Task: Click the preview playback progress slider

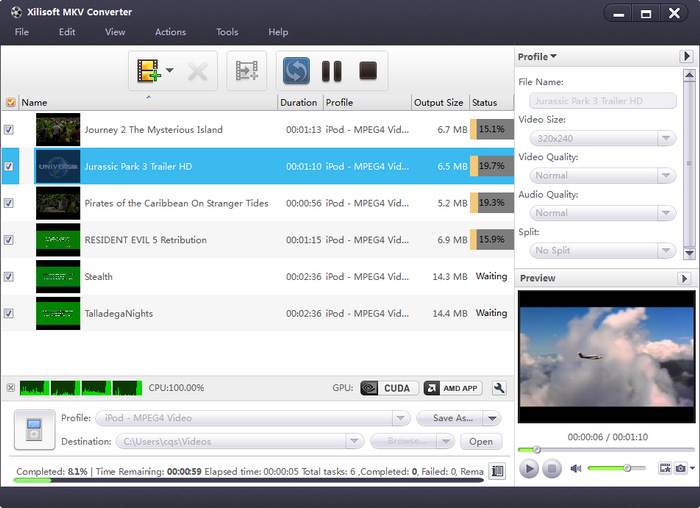Action: 606,450
